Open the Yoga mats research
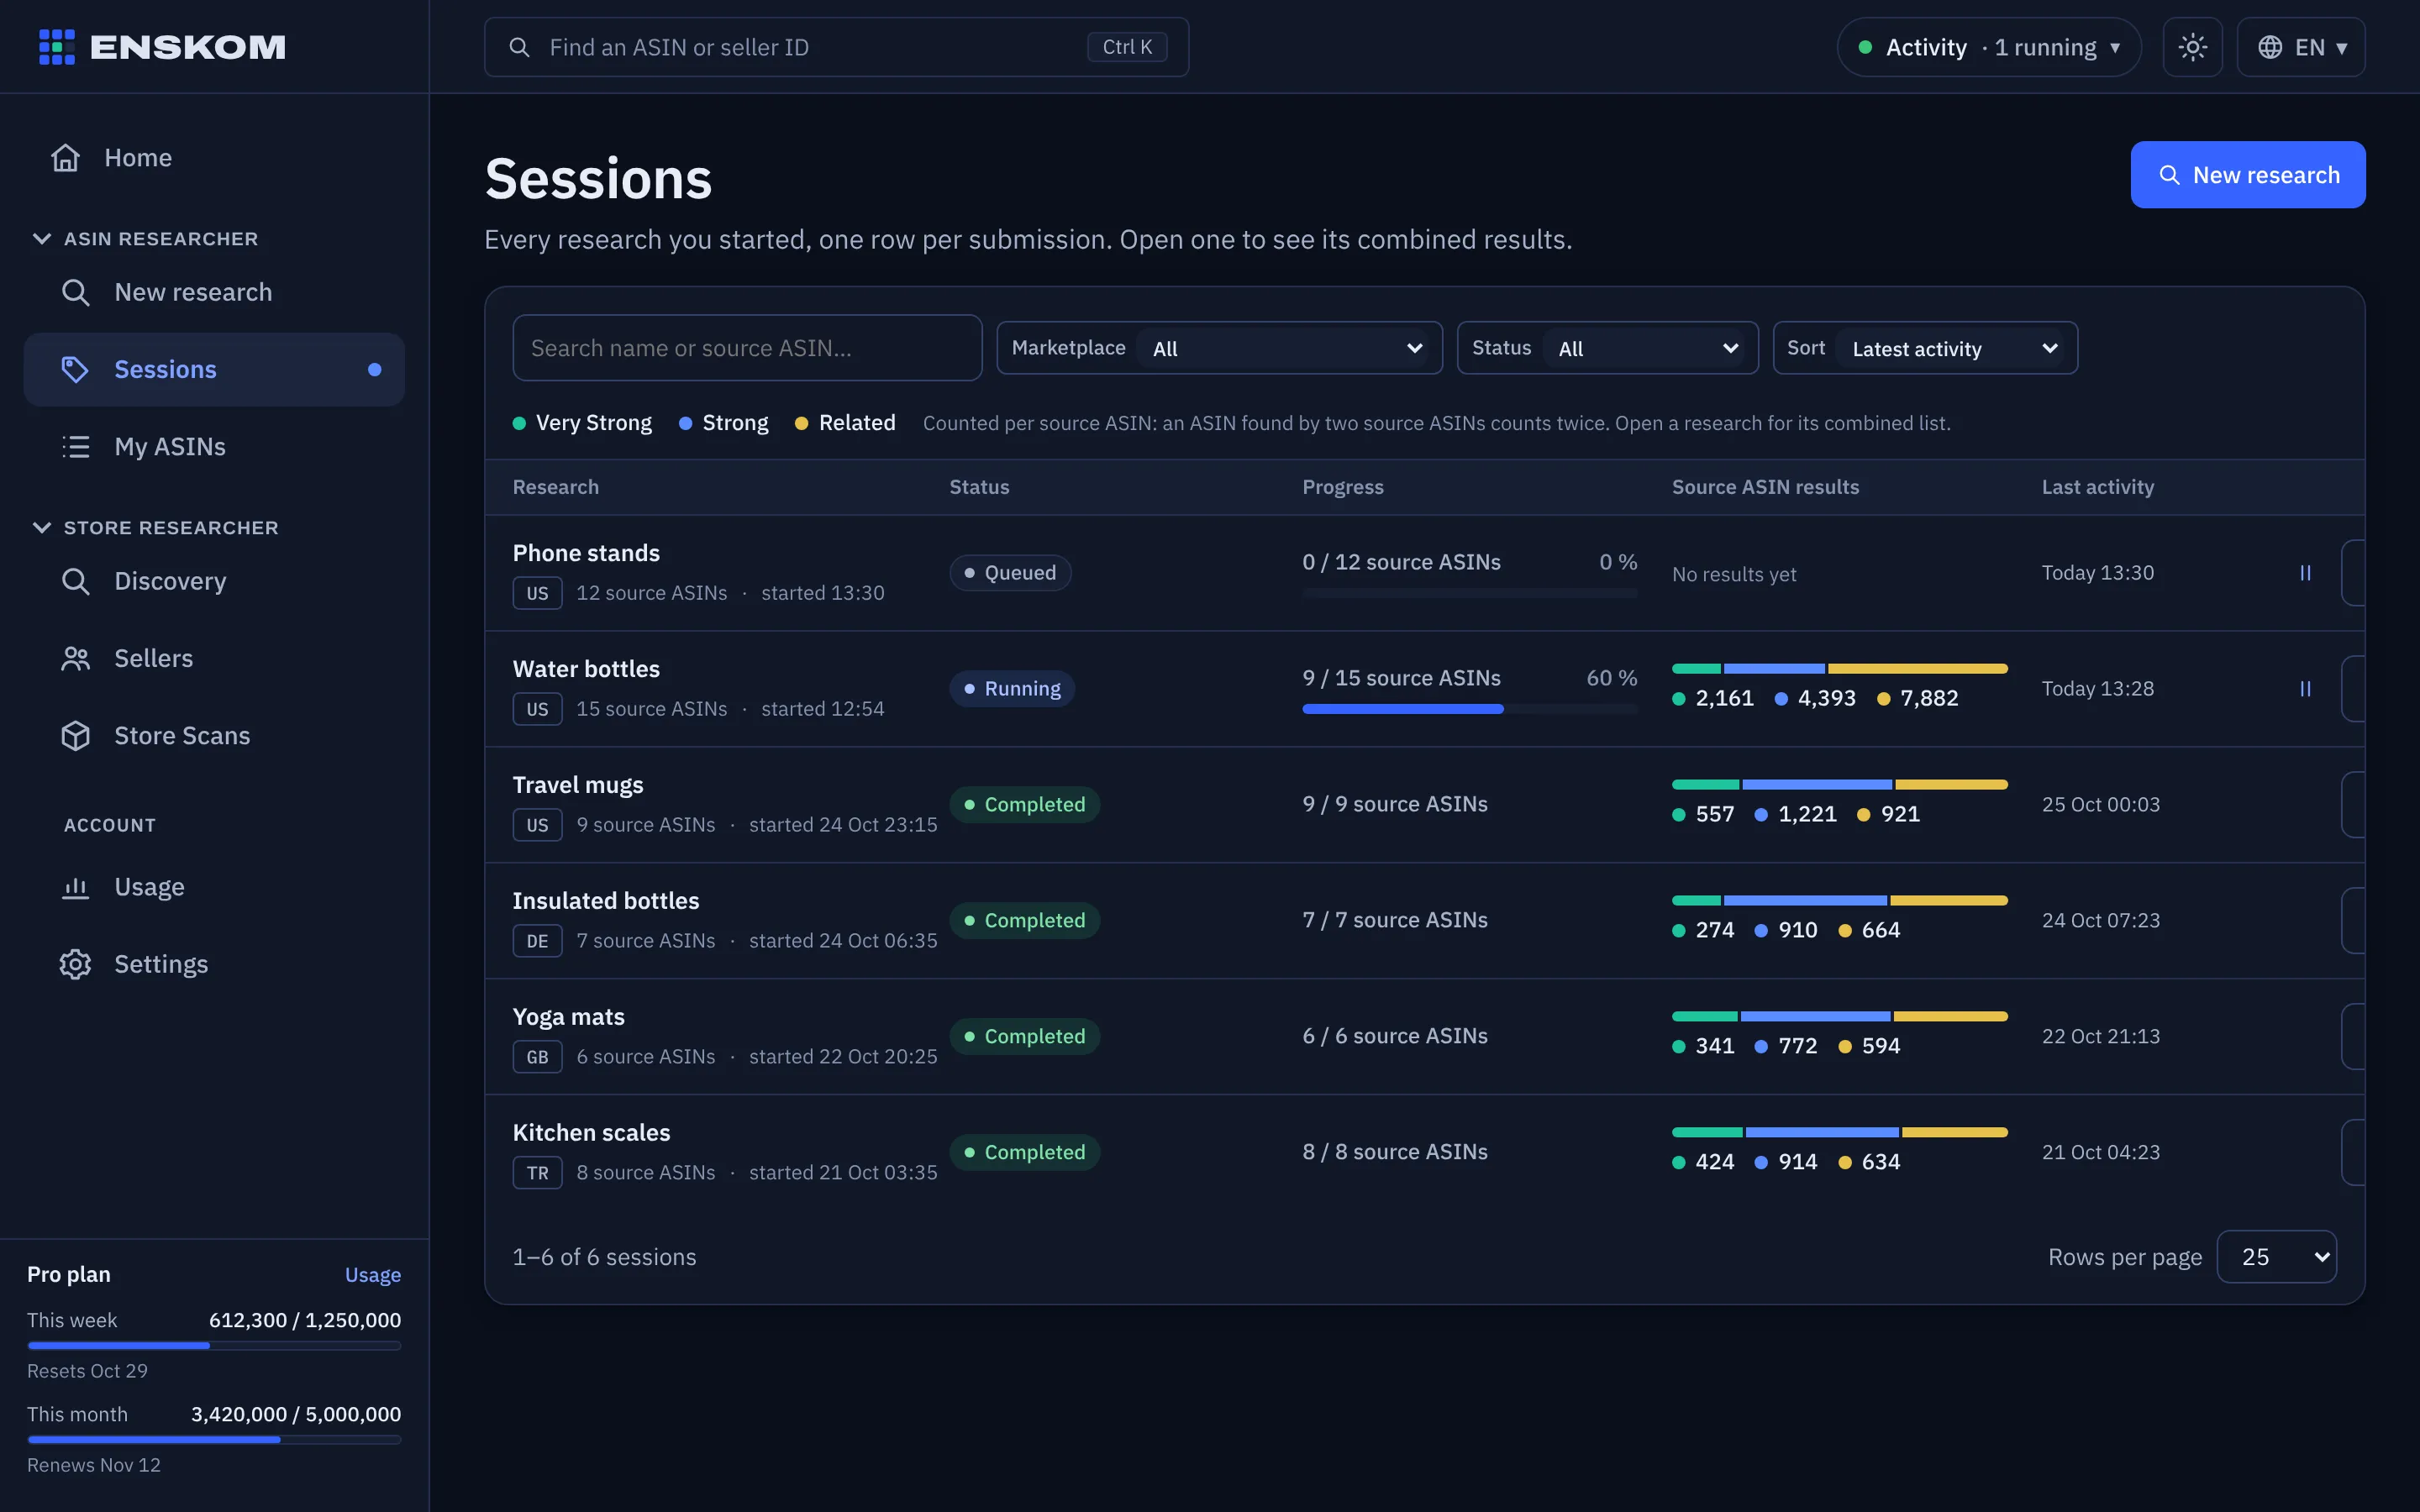 point(568,1017)
